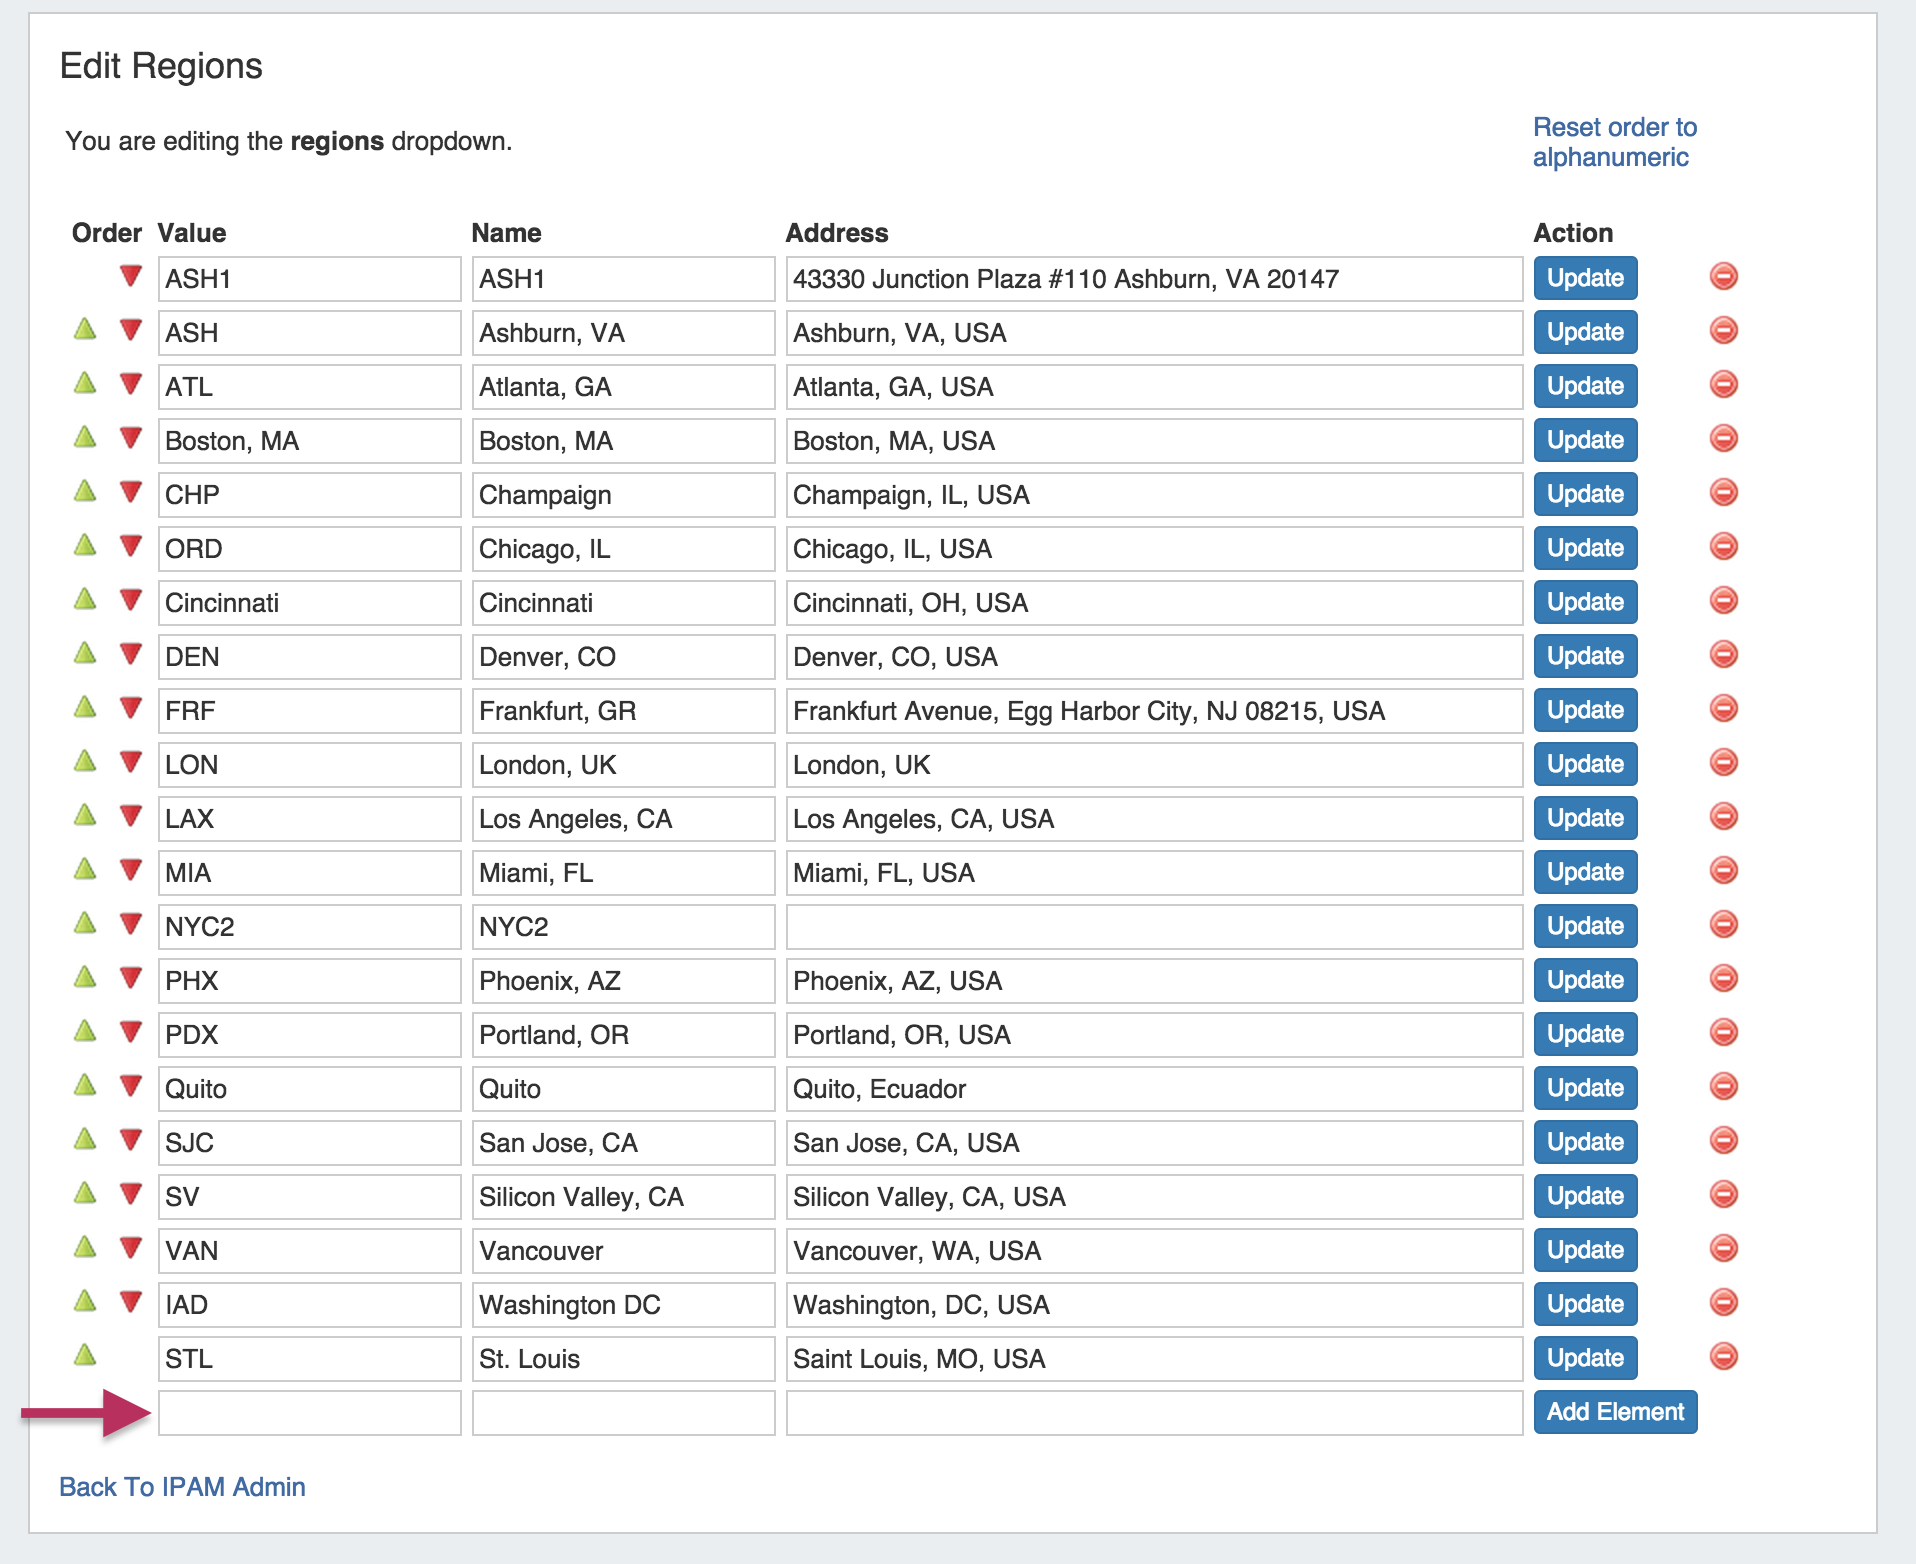Move the DEN row down
This screenshot has width=1916, height=1564.
pos(130,654)
